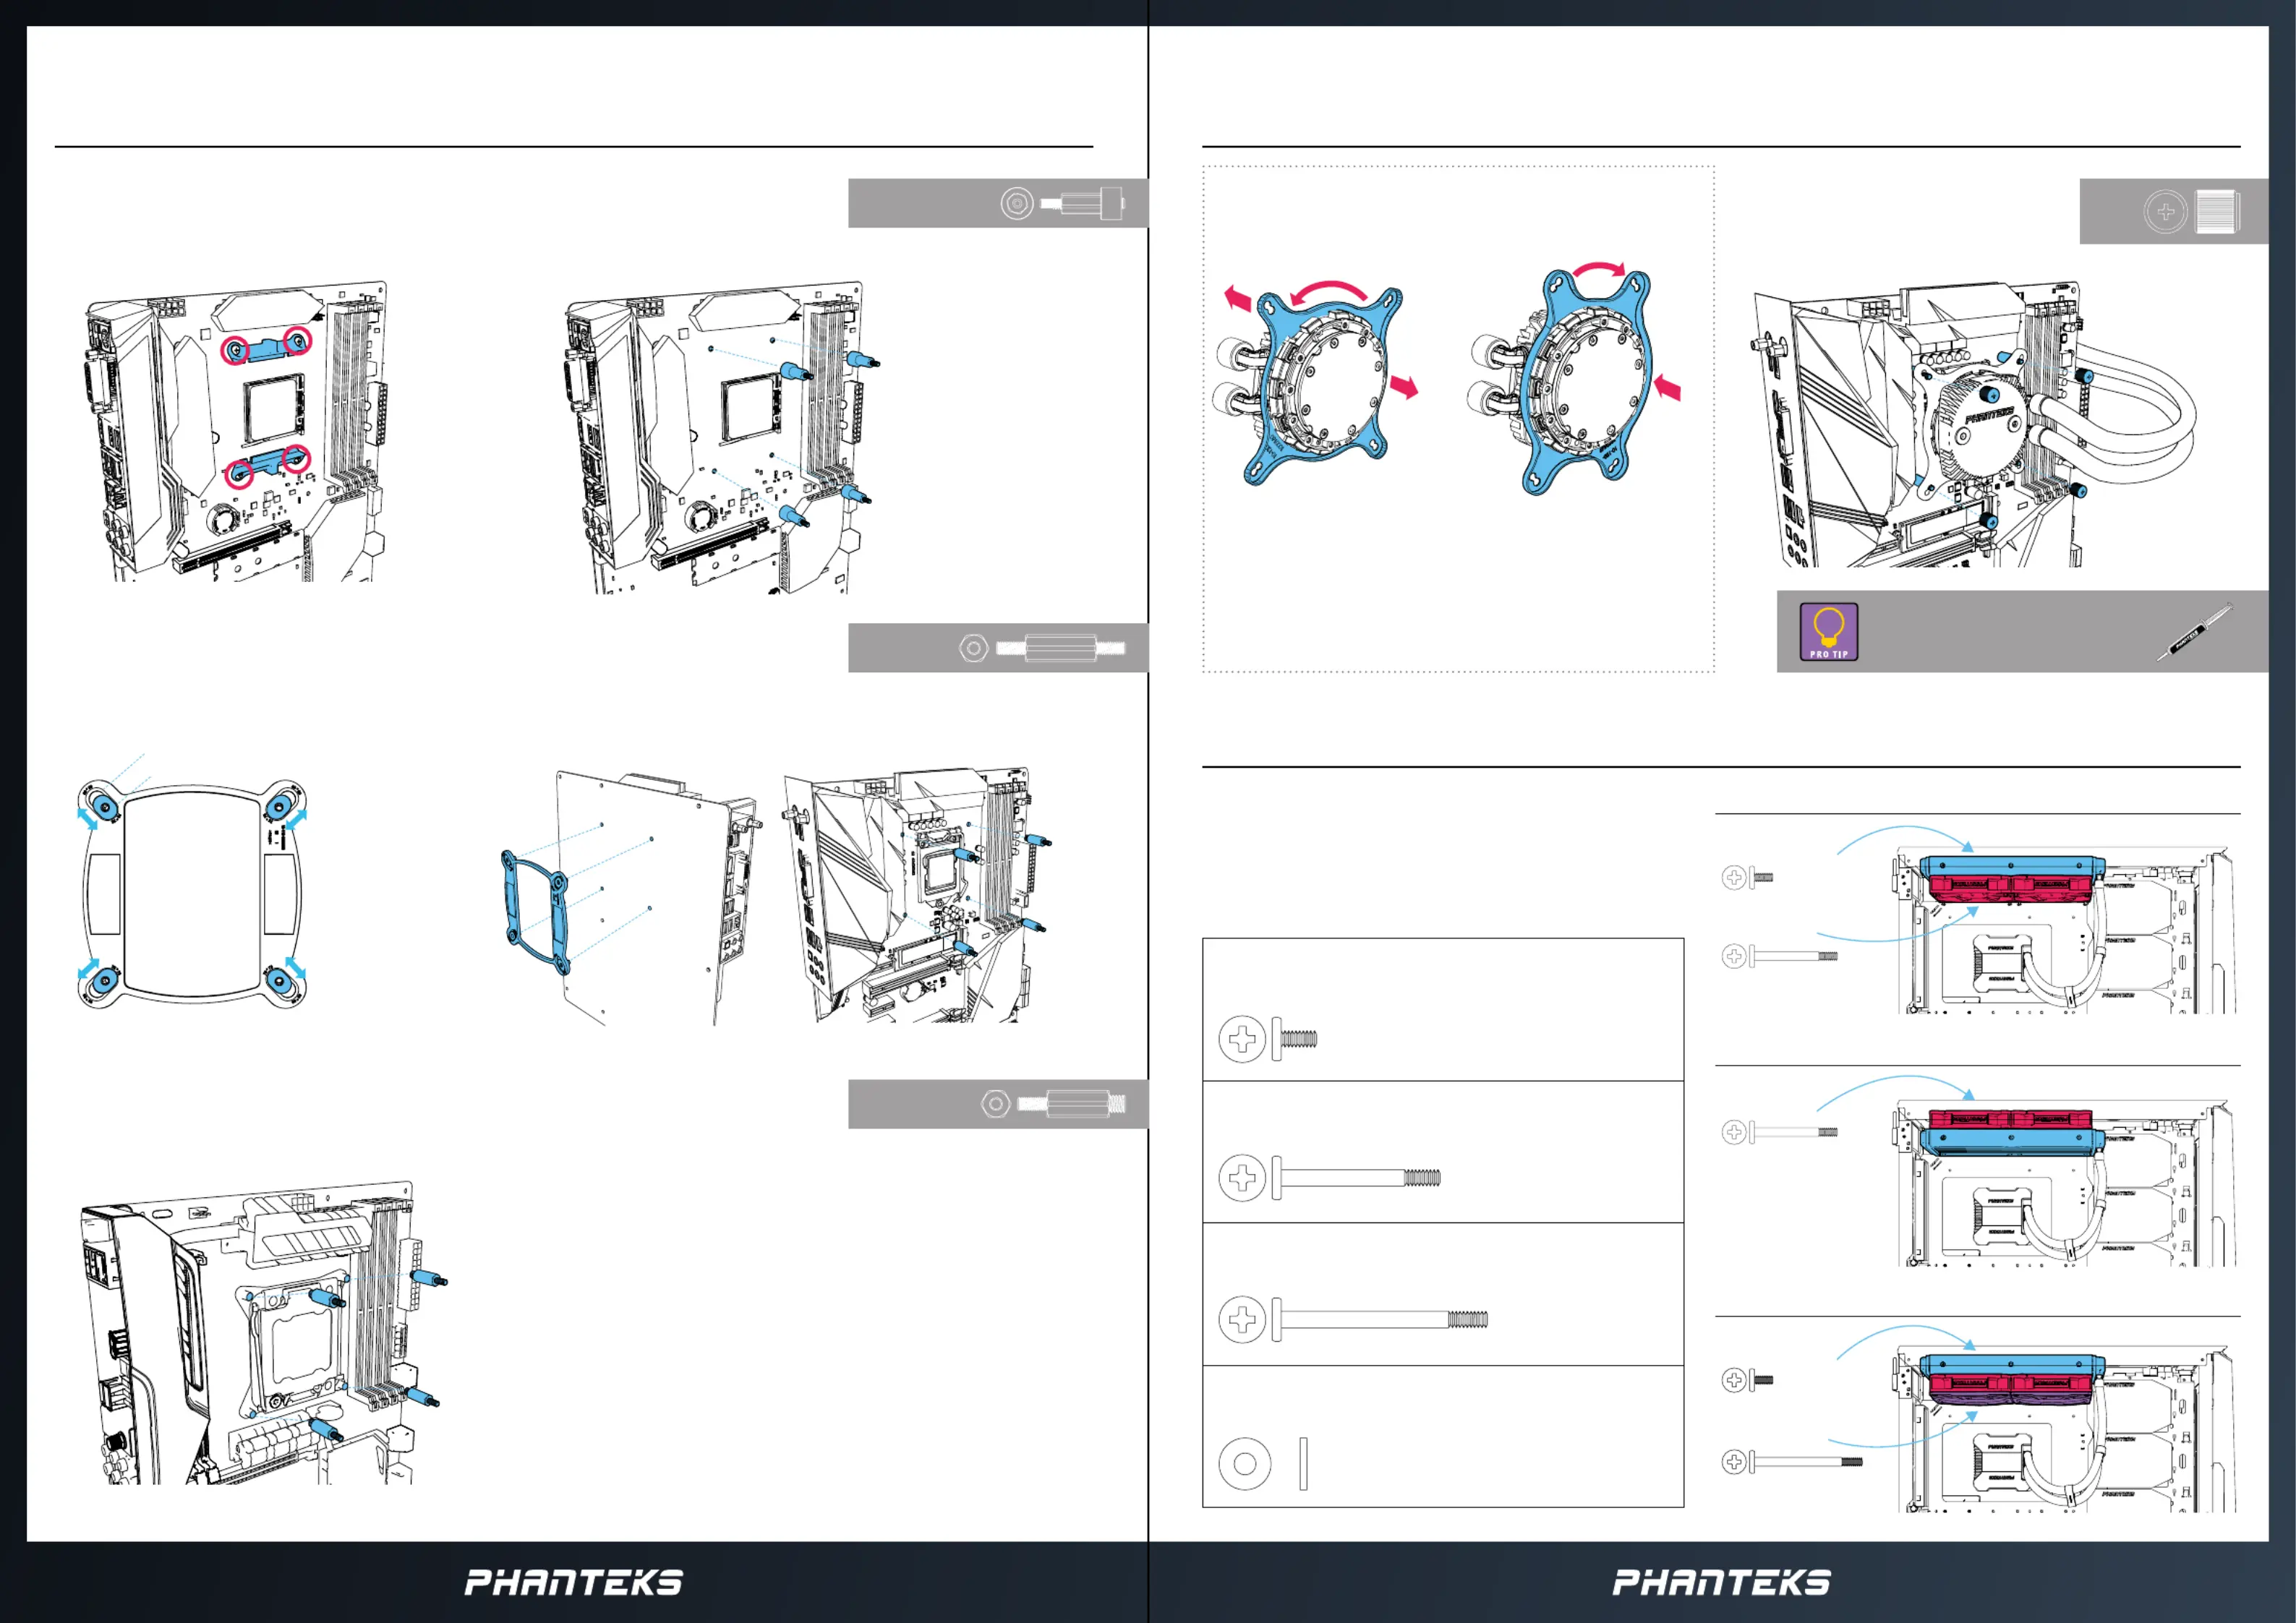Click the PRO TIP lightbulb icon
Screen dimensions: 2296x1623
click(x=1828, y=632)
